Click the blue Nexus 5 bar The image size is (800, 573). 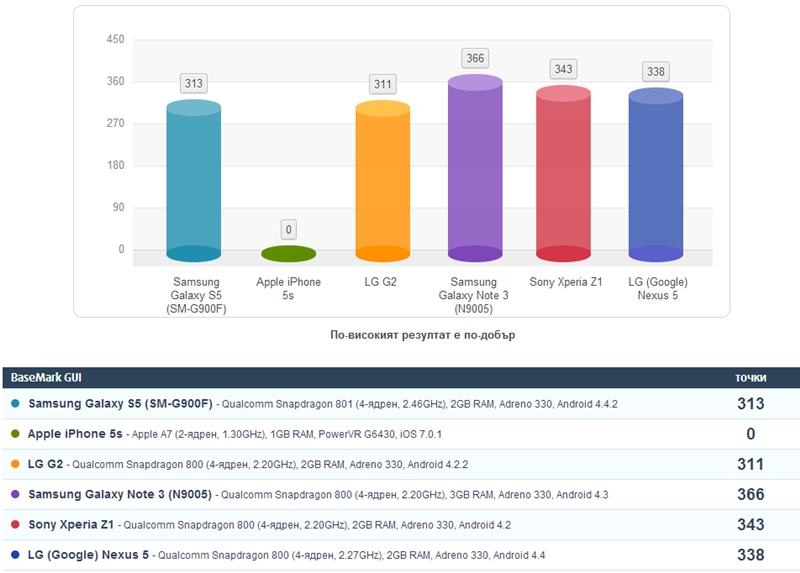click(656, 175)
